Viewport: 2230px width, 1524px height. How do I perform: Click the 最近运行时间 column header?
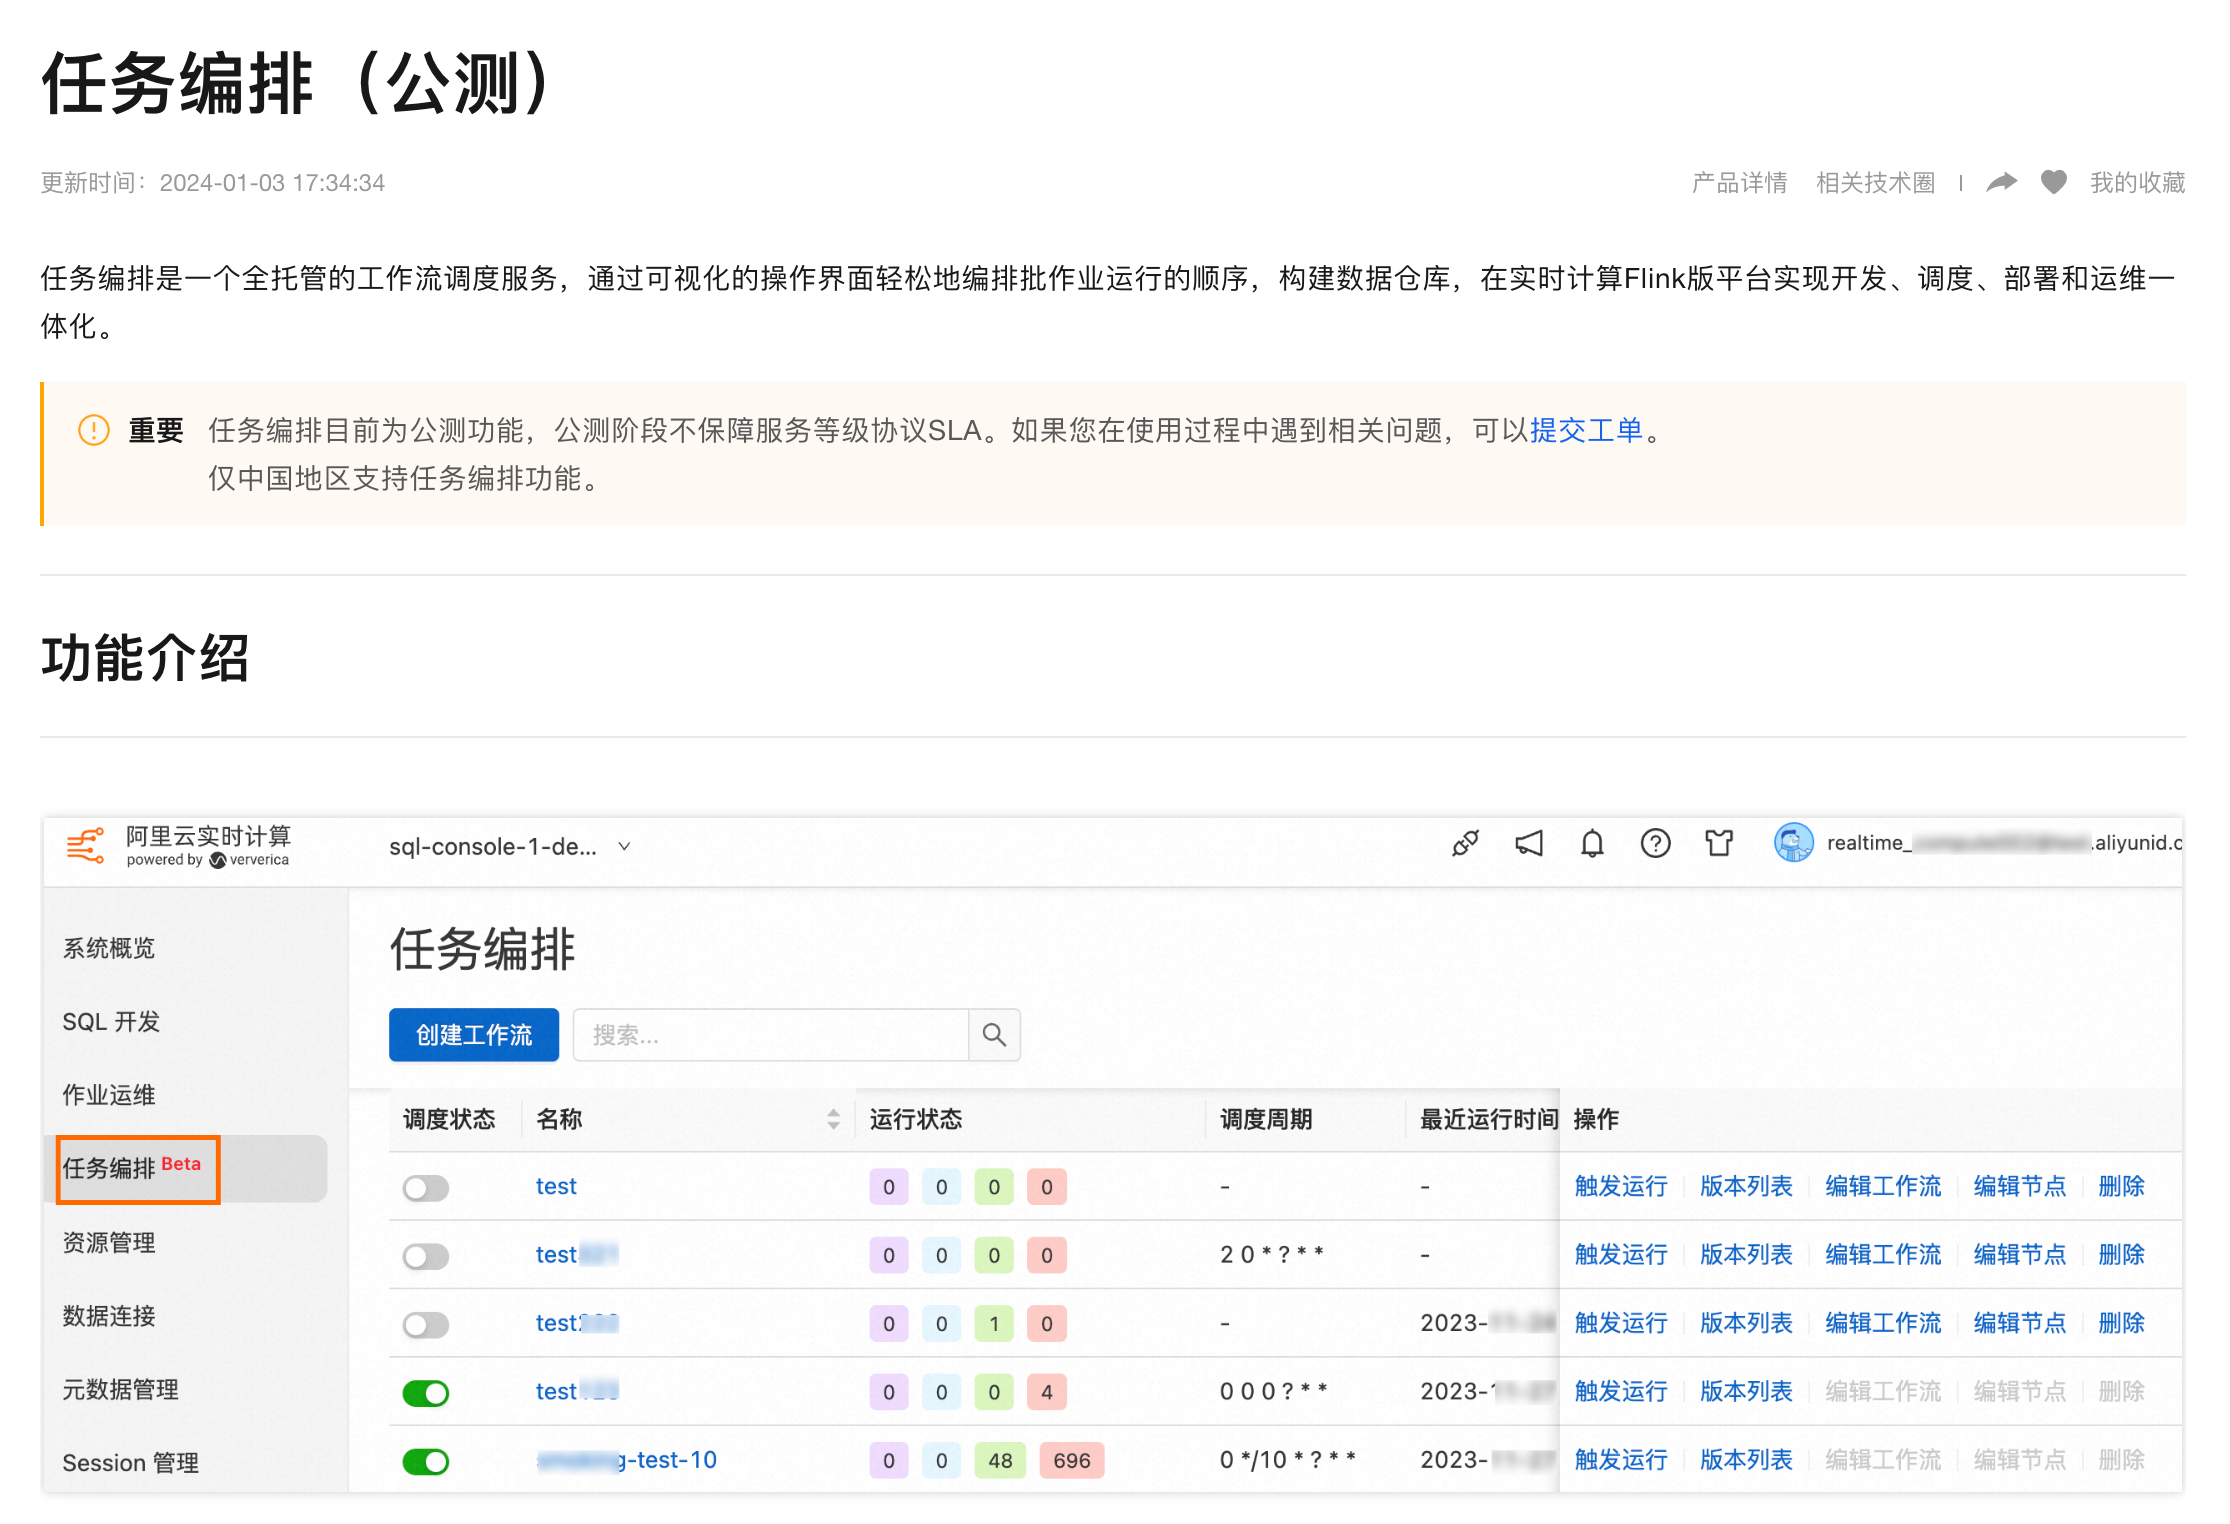1489,1119
